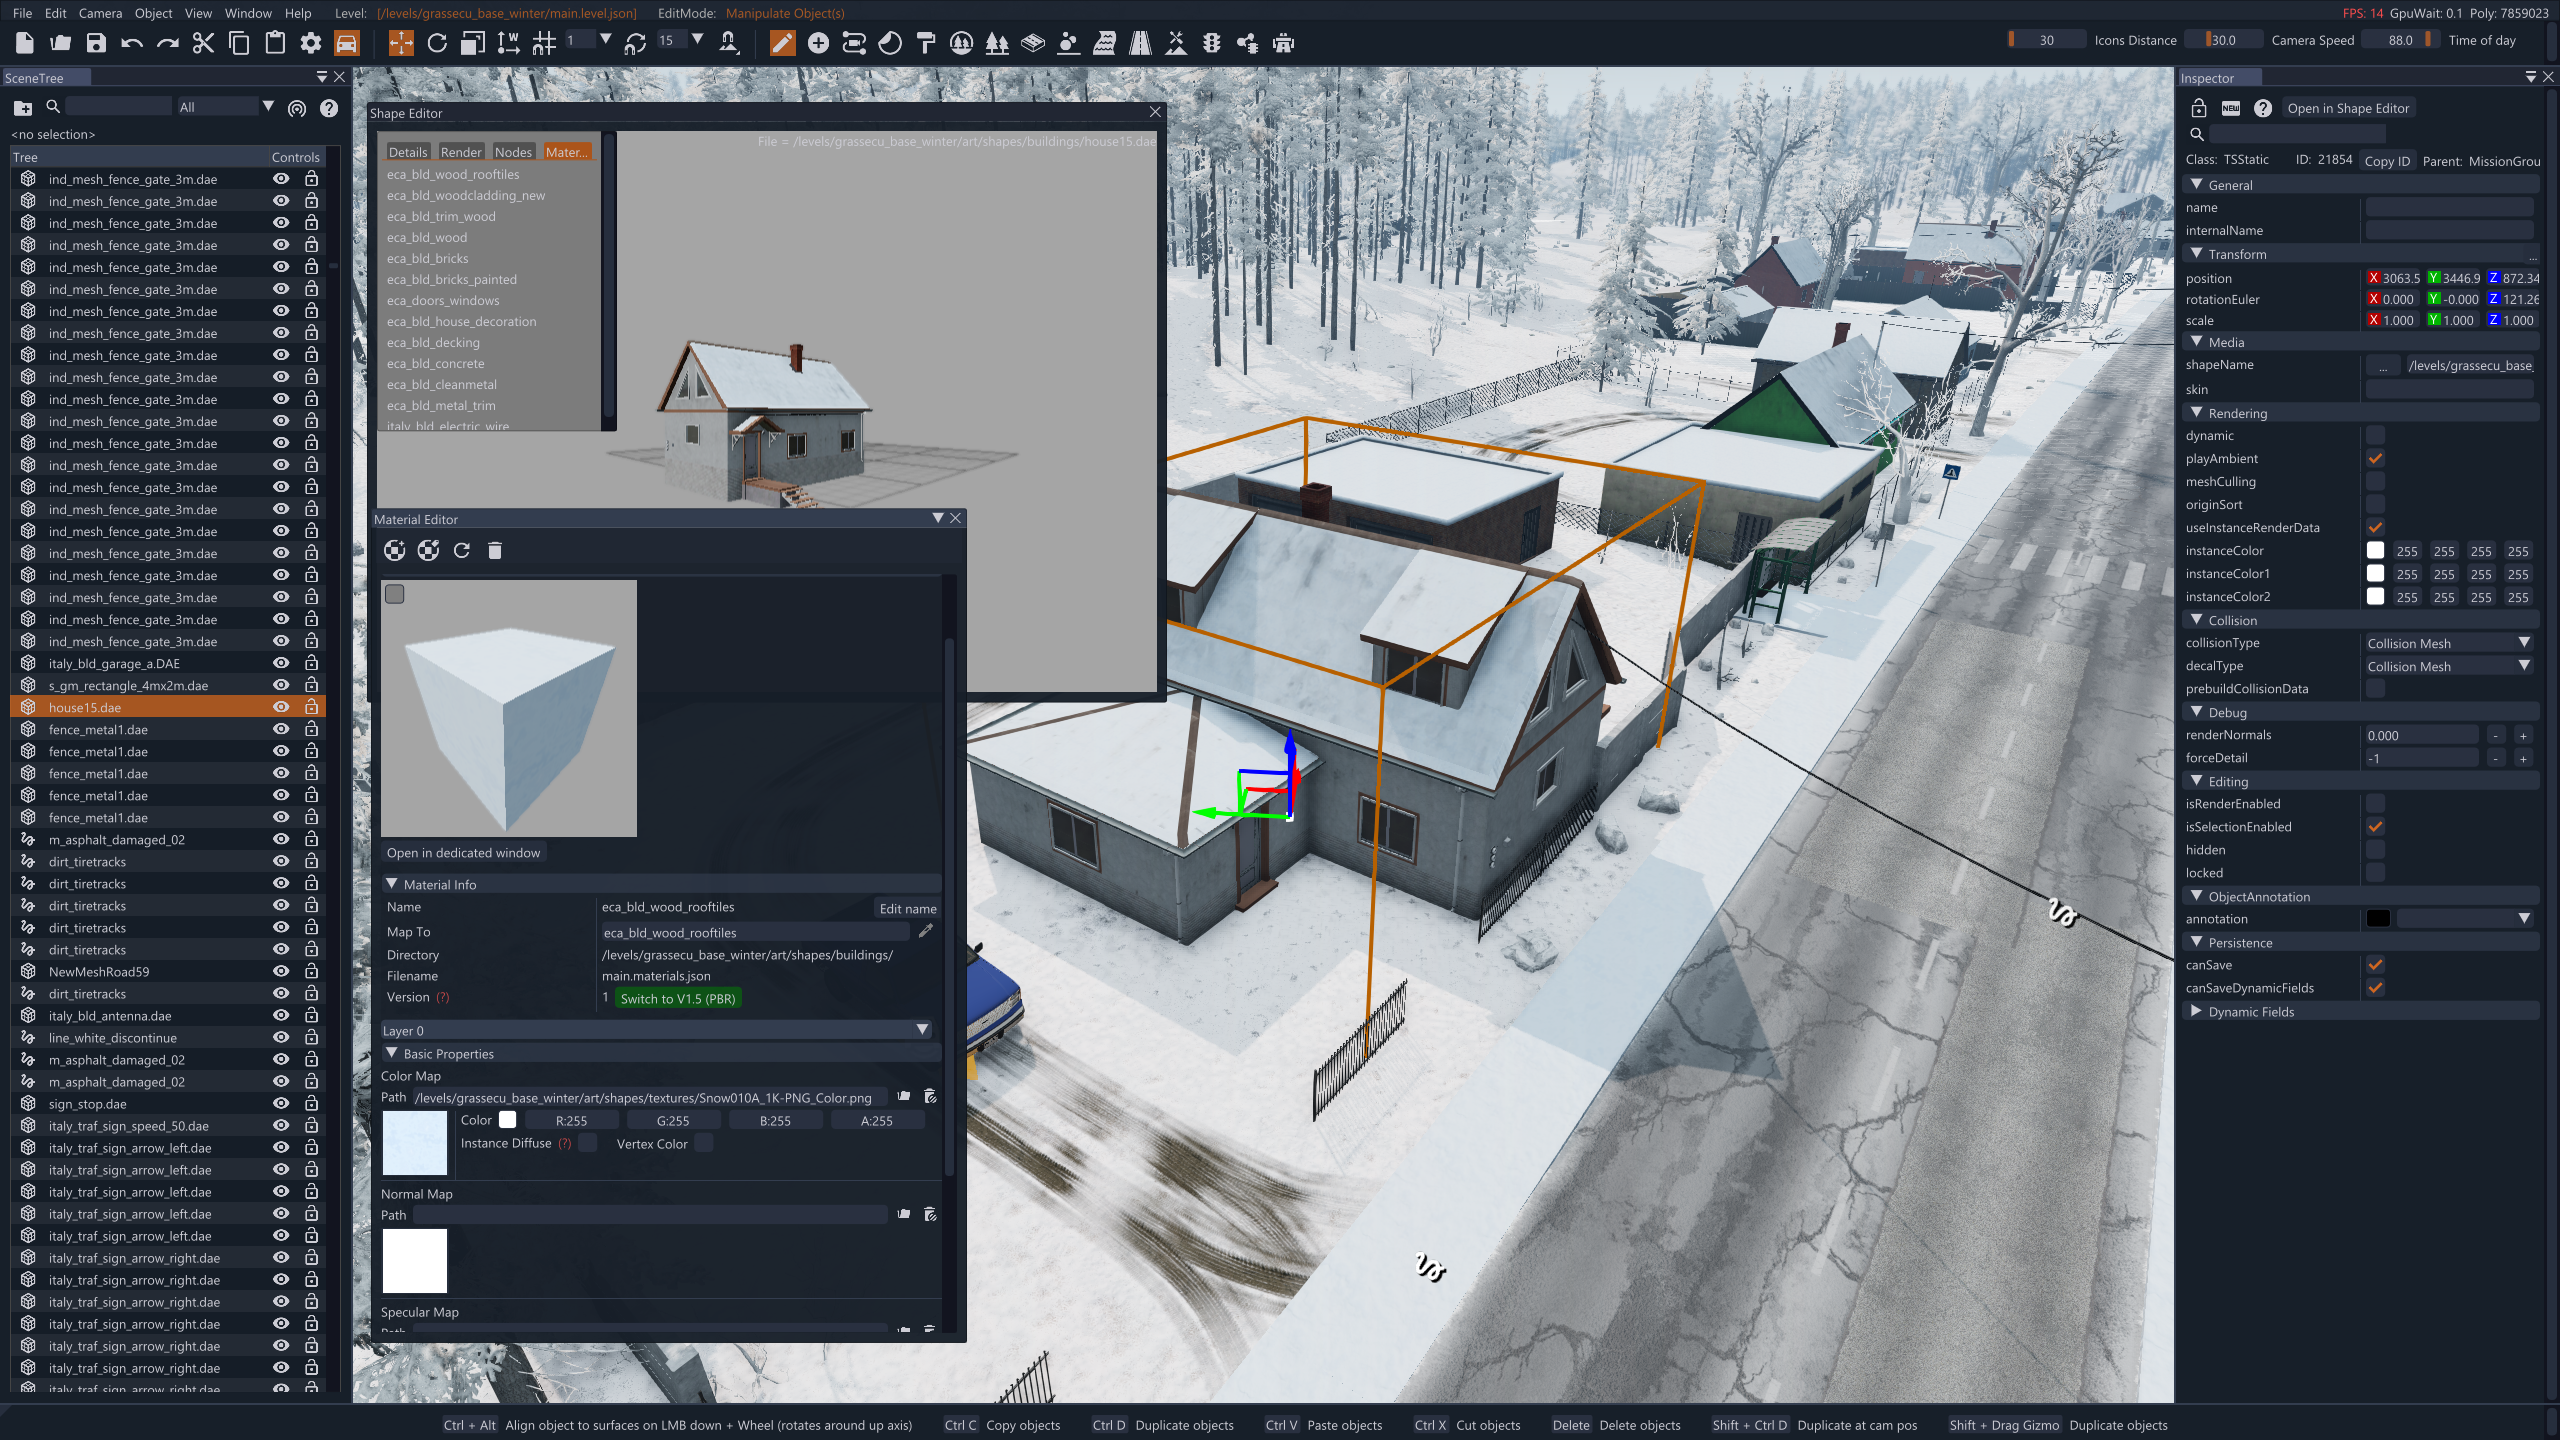Click the vehicle play mode car icon

[x=346, y=43]
